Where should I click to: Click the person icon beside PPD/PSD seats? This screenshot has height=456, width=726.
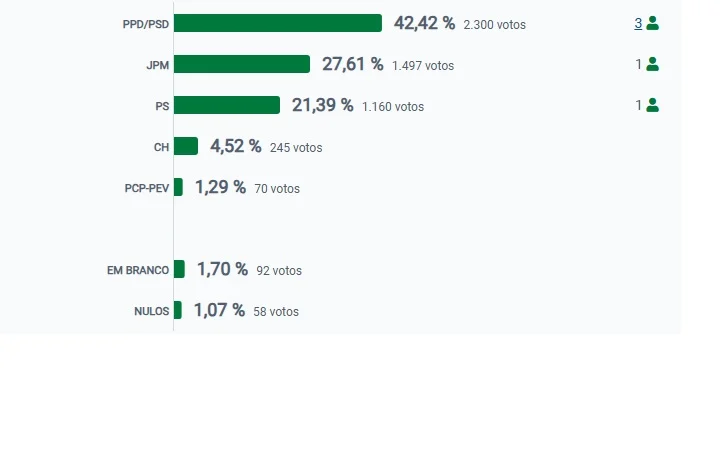point(652,23)
